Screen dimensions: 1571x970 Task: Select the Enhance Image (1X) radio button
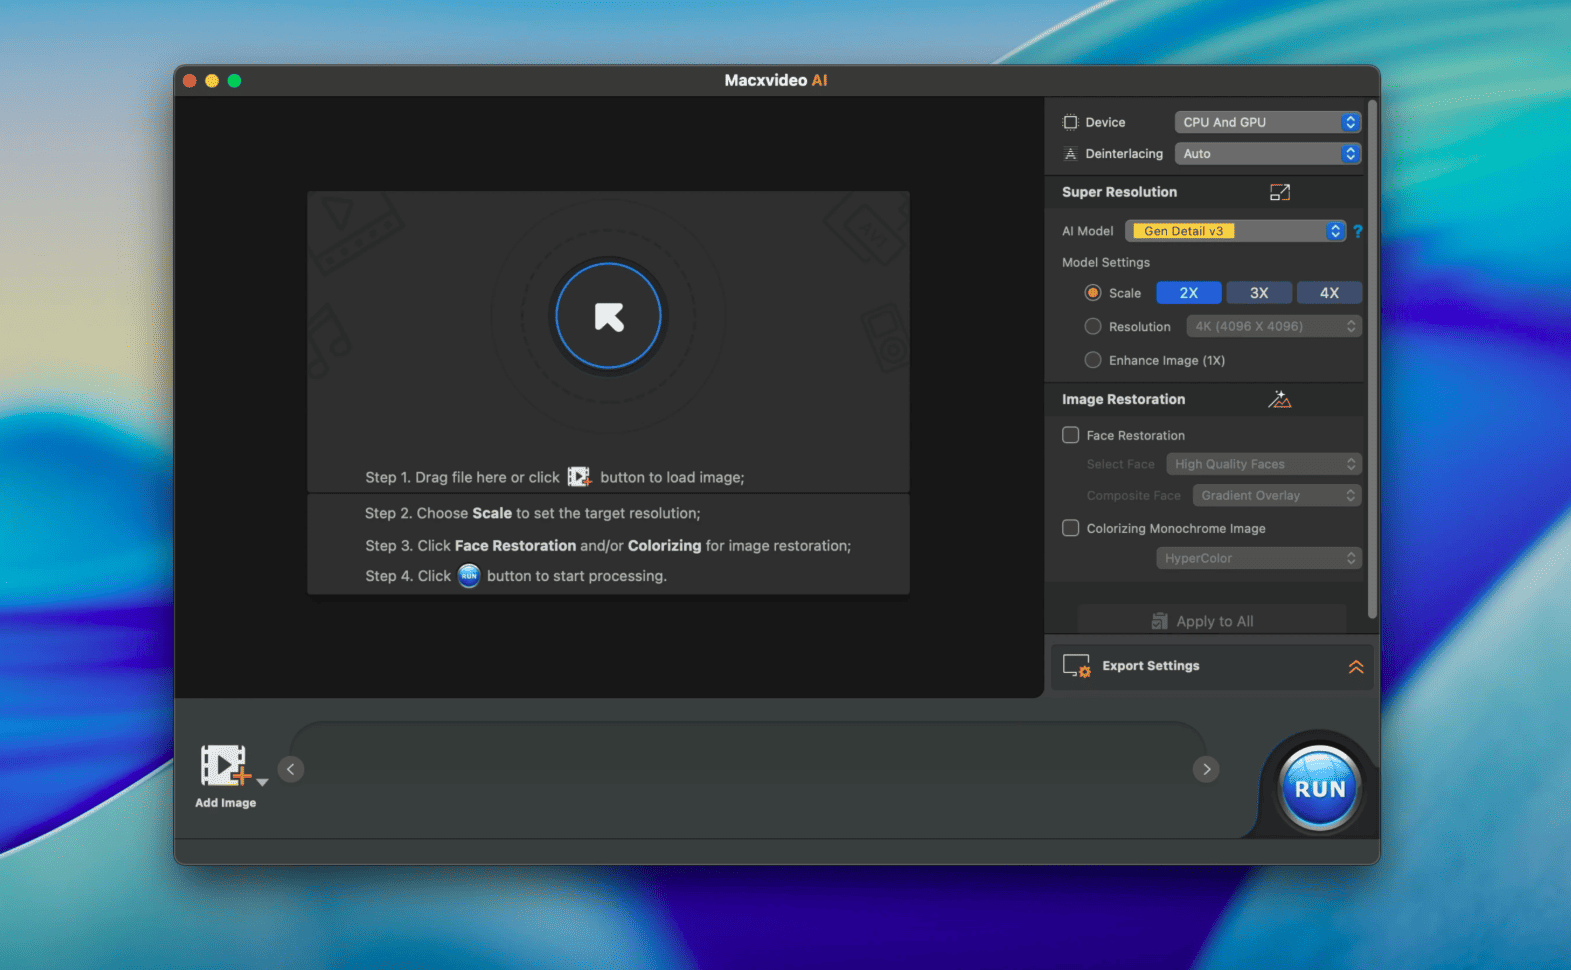pyautogui.click(x=1093, y=360)
